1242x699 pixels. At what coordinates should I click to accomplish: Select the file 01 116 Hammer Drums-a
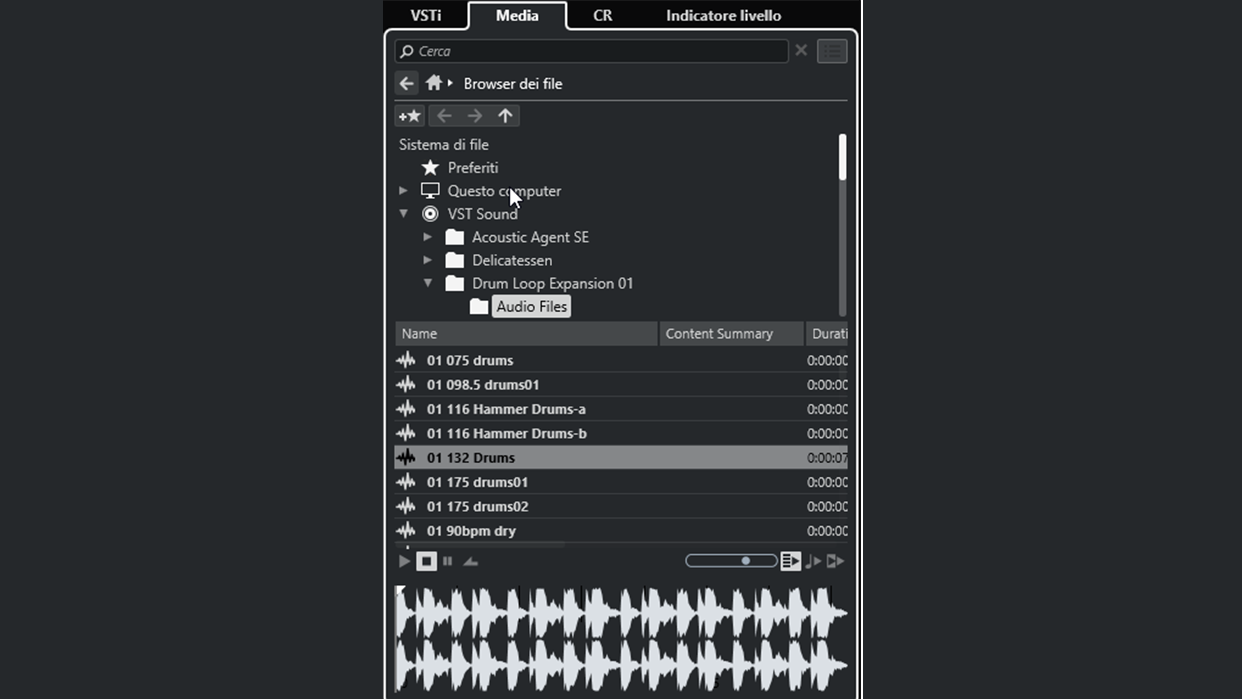coord(506,409)
